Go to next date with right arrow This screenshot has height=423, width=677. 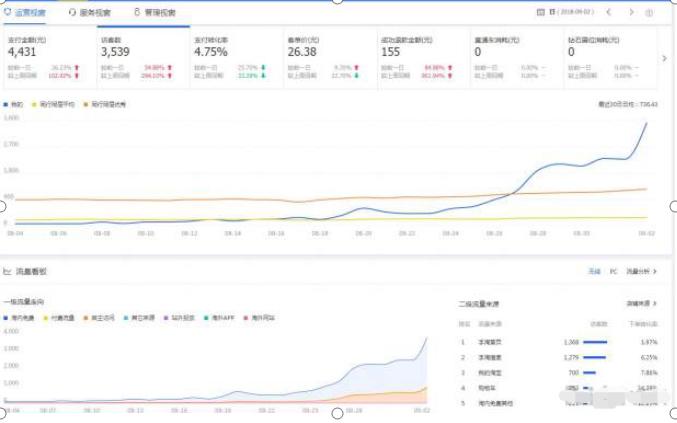point(631,13)
